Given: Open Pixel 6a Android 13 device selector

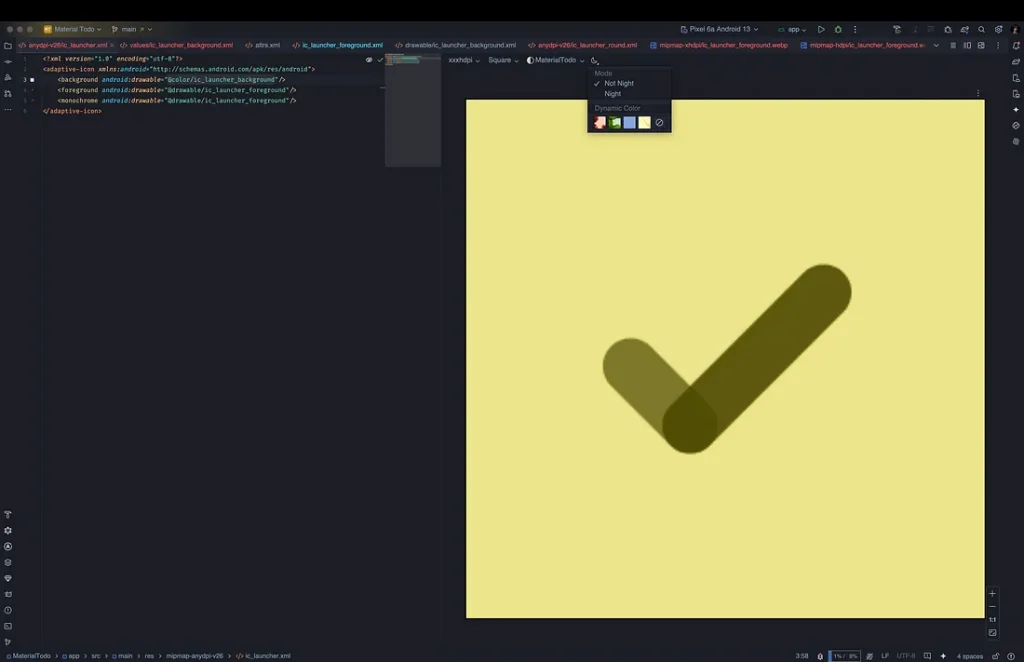Looking at the screenshot, I should [719, 29].
